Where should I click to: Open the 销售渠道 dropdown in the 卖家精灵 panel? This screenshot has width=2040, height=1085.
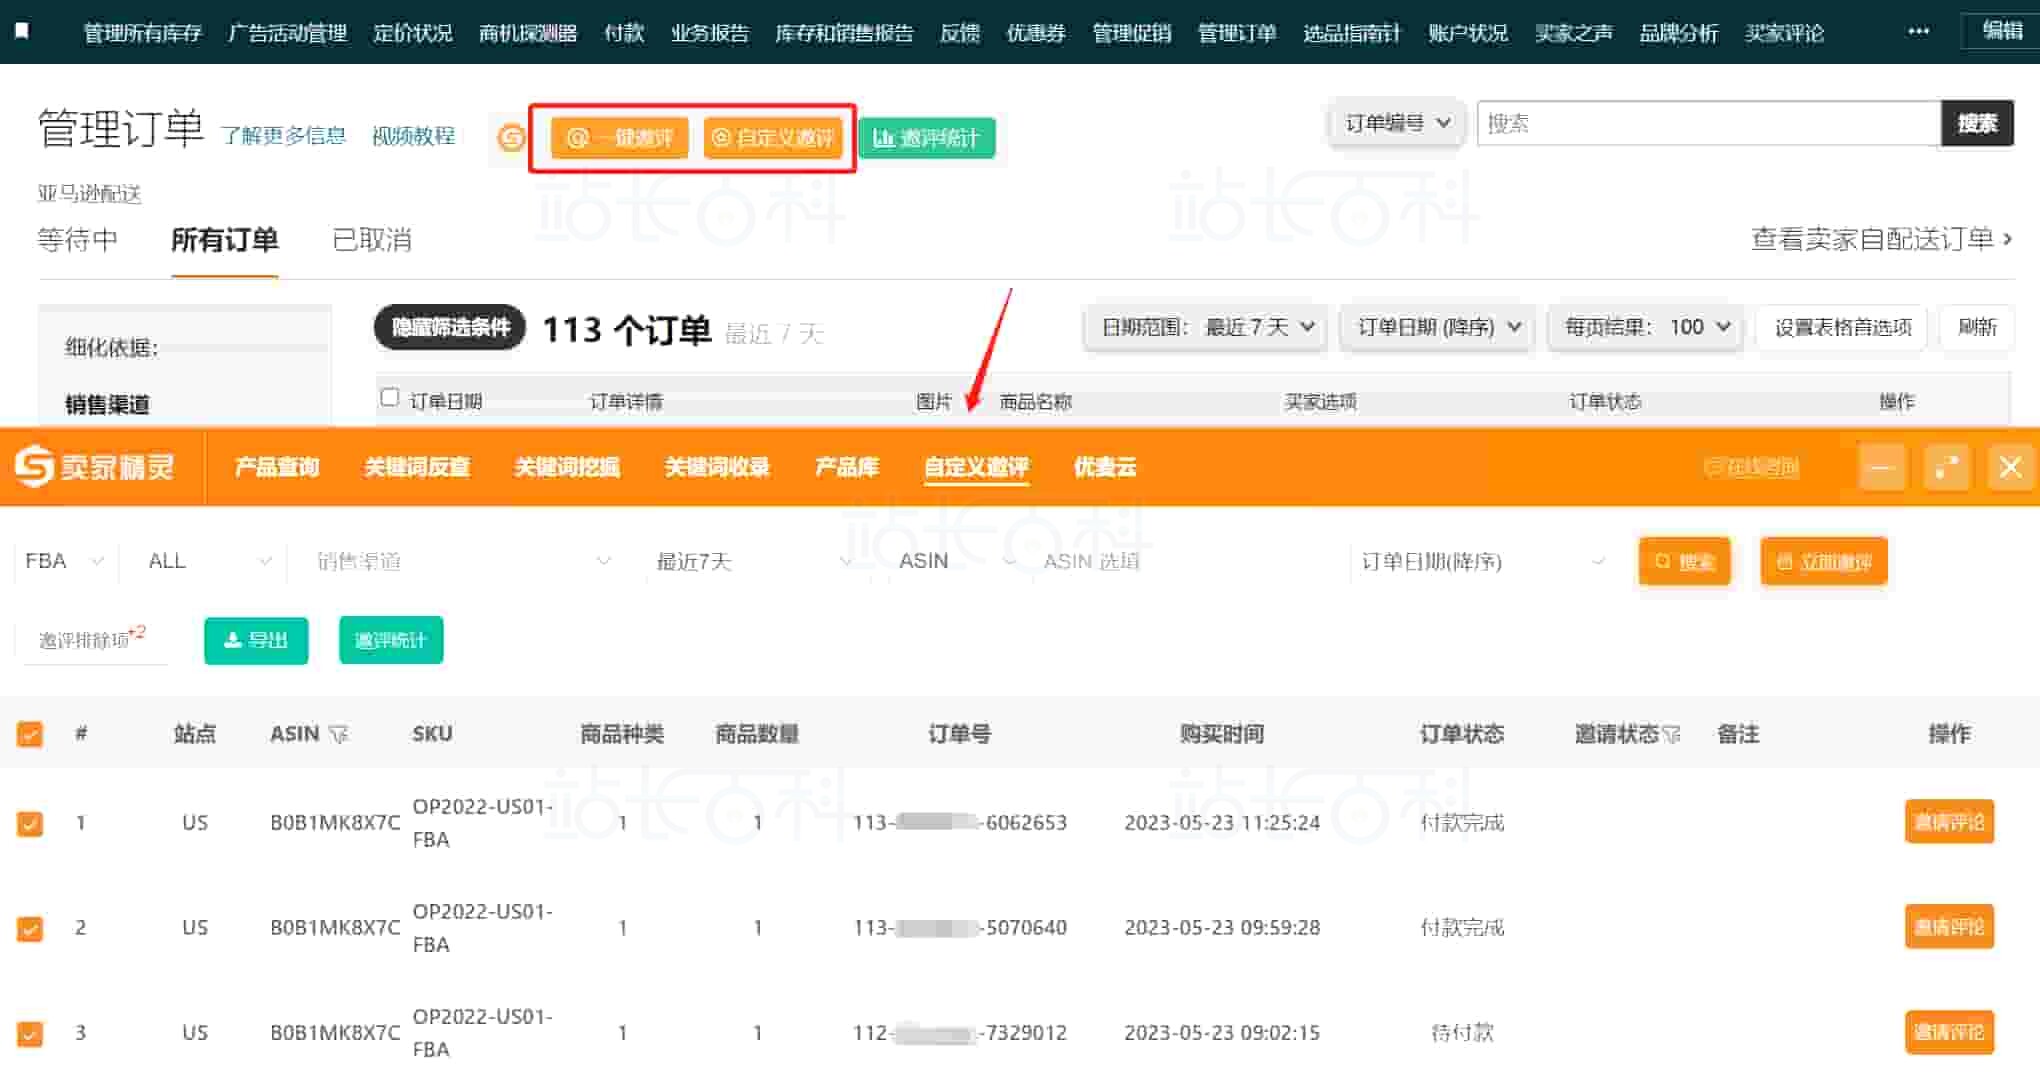462,561
